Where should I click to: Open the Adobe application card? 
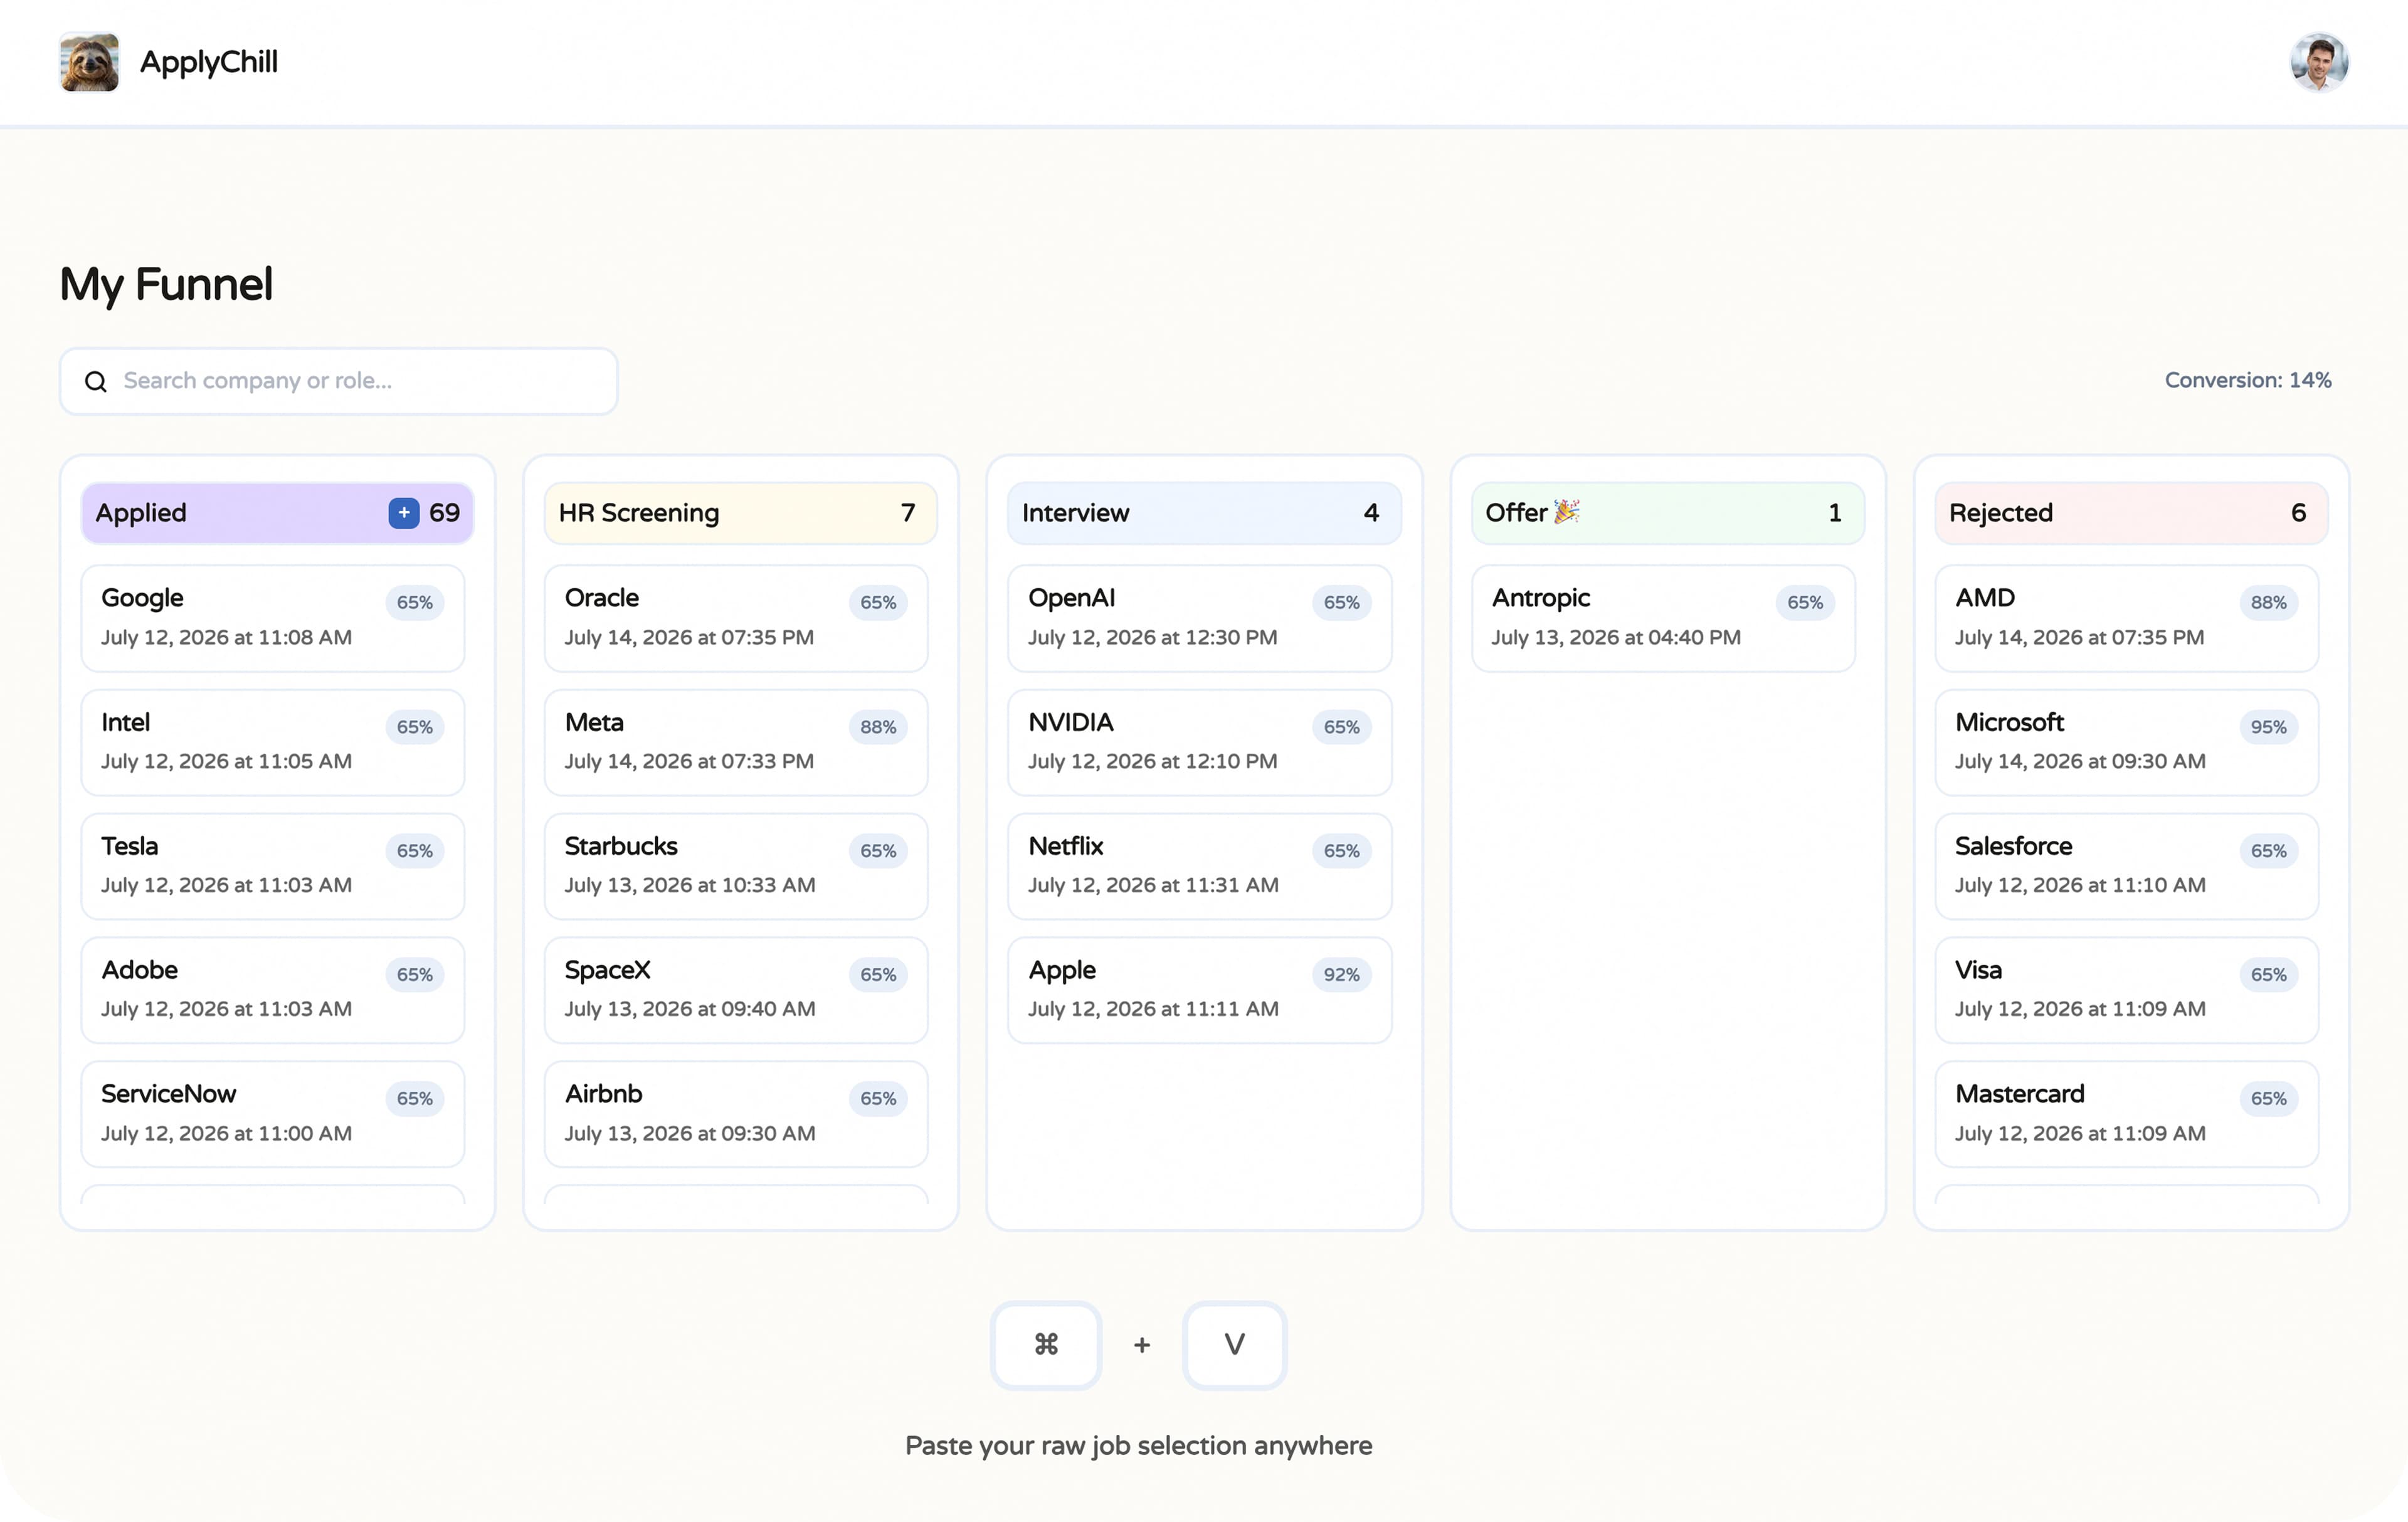[273, 990]
